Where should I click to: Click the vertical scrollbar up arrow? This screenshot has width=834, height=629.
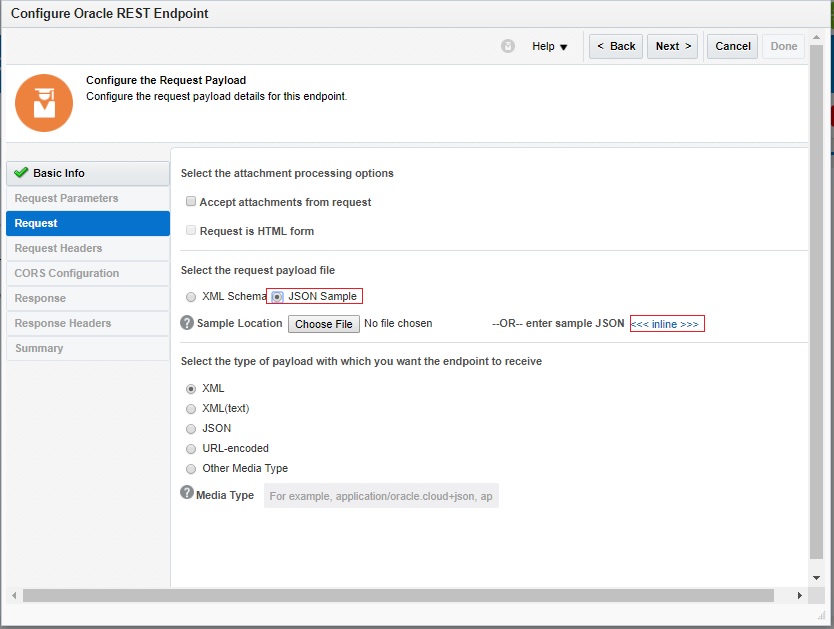(x=816, y=37)
